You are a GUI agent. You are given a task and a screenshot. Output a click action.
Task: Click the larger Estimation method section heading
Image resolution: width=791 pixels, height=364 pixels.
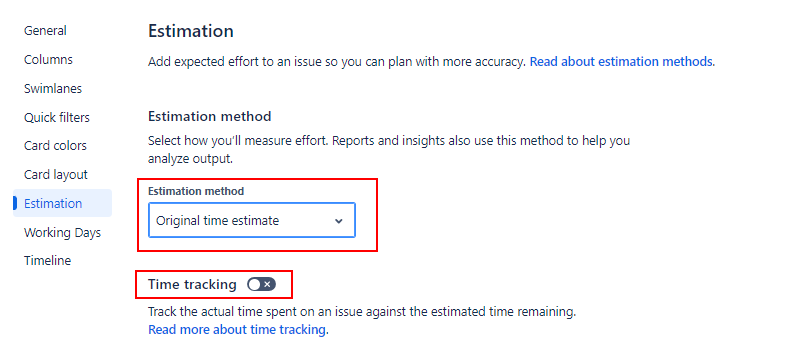point(209,116)
